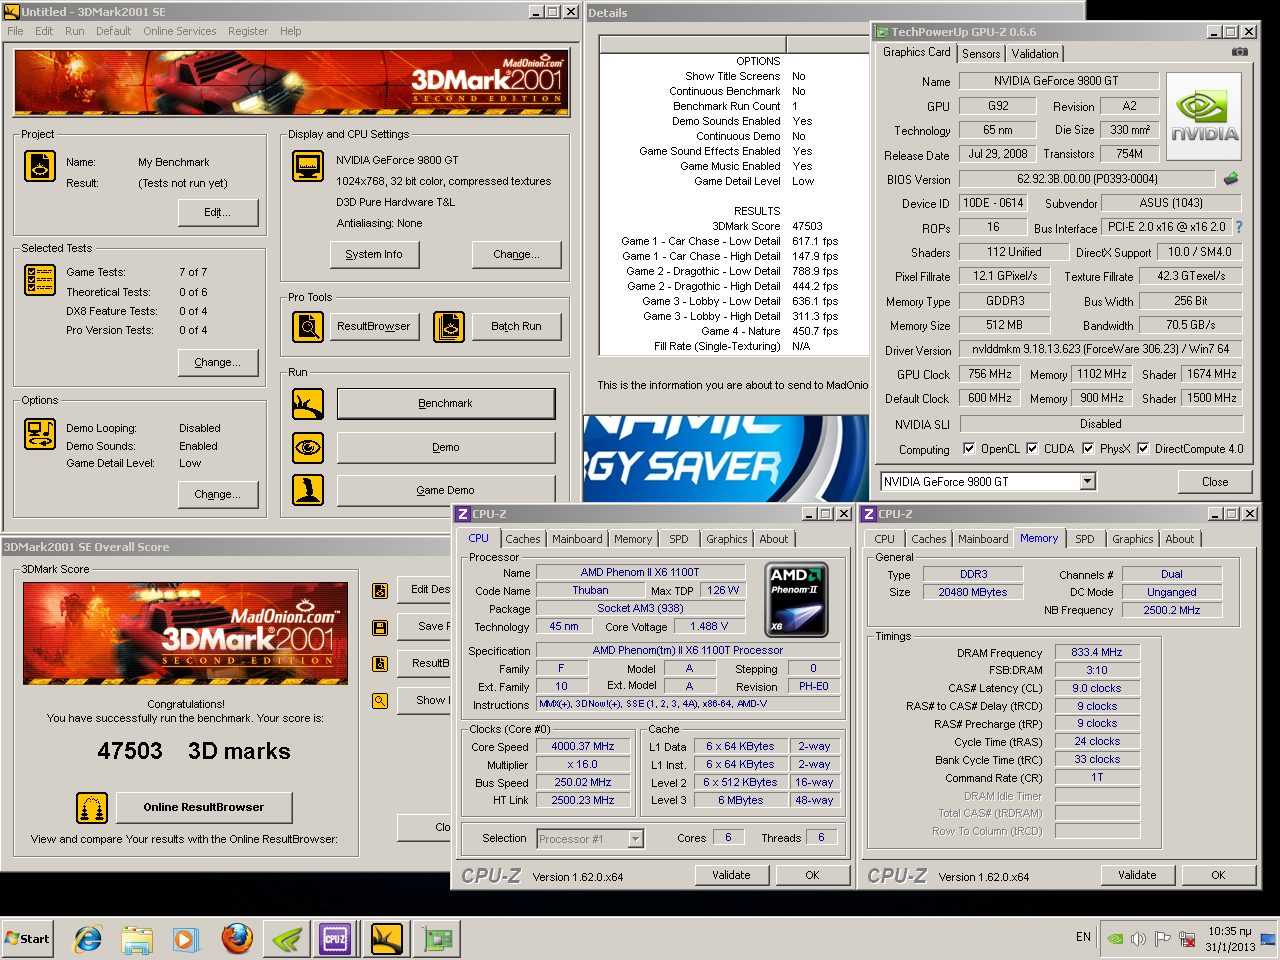This screenshot has width=1280, height=960.
Task: Click the Project icon in 3DMark2001
Action: pos(40,166)
